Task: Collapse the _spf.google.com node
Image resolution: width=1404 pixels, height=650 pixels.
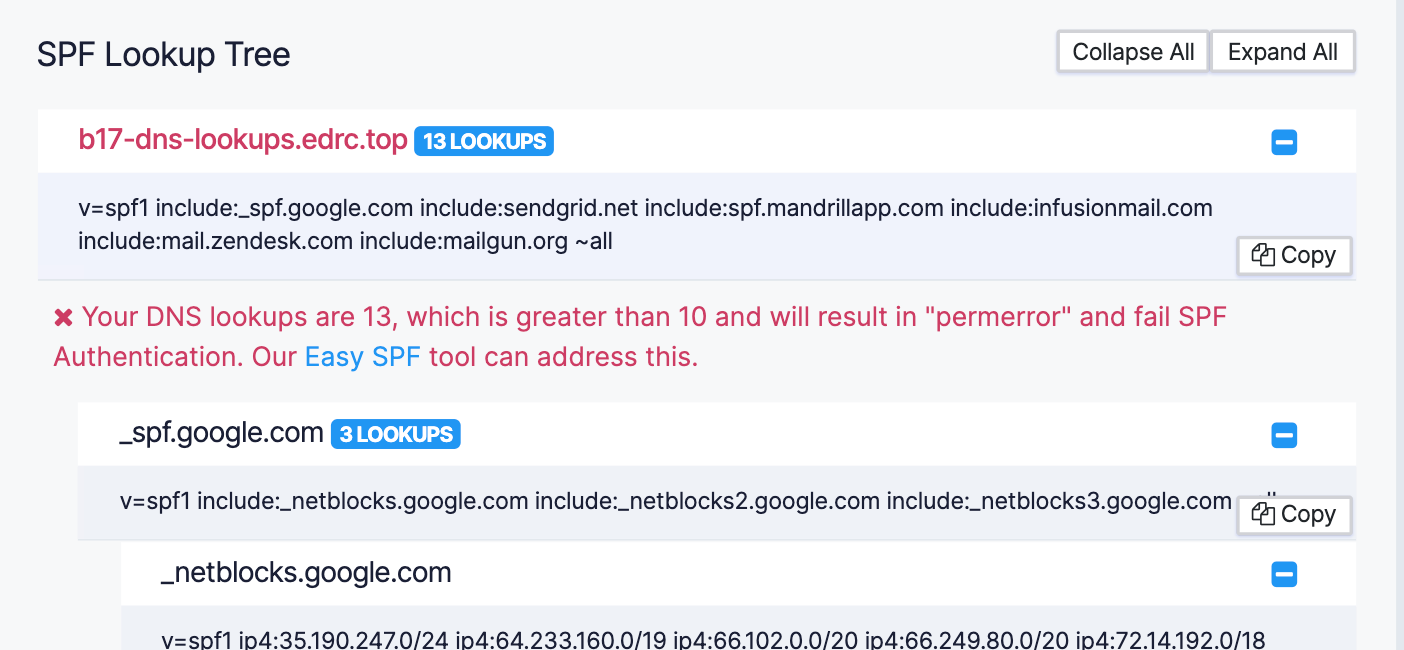Action: click(1284, 435)
